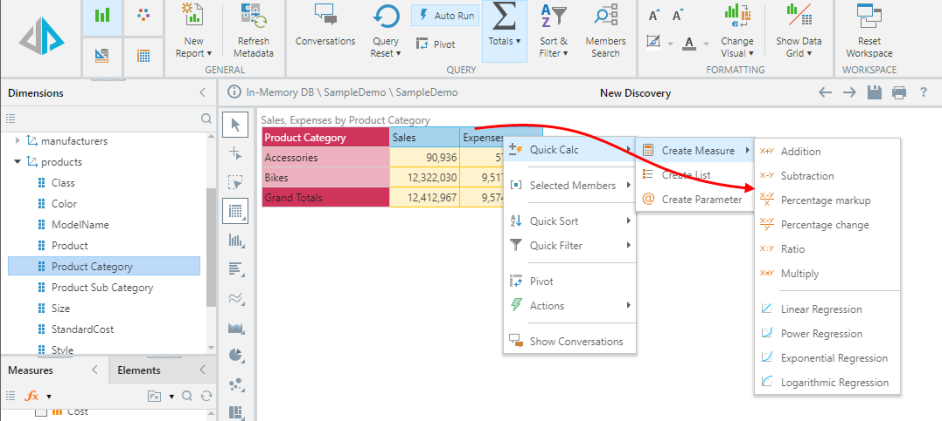Select the pie chart visual icon
The image size is (942, 421).
point(235,355)
